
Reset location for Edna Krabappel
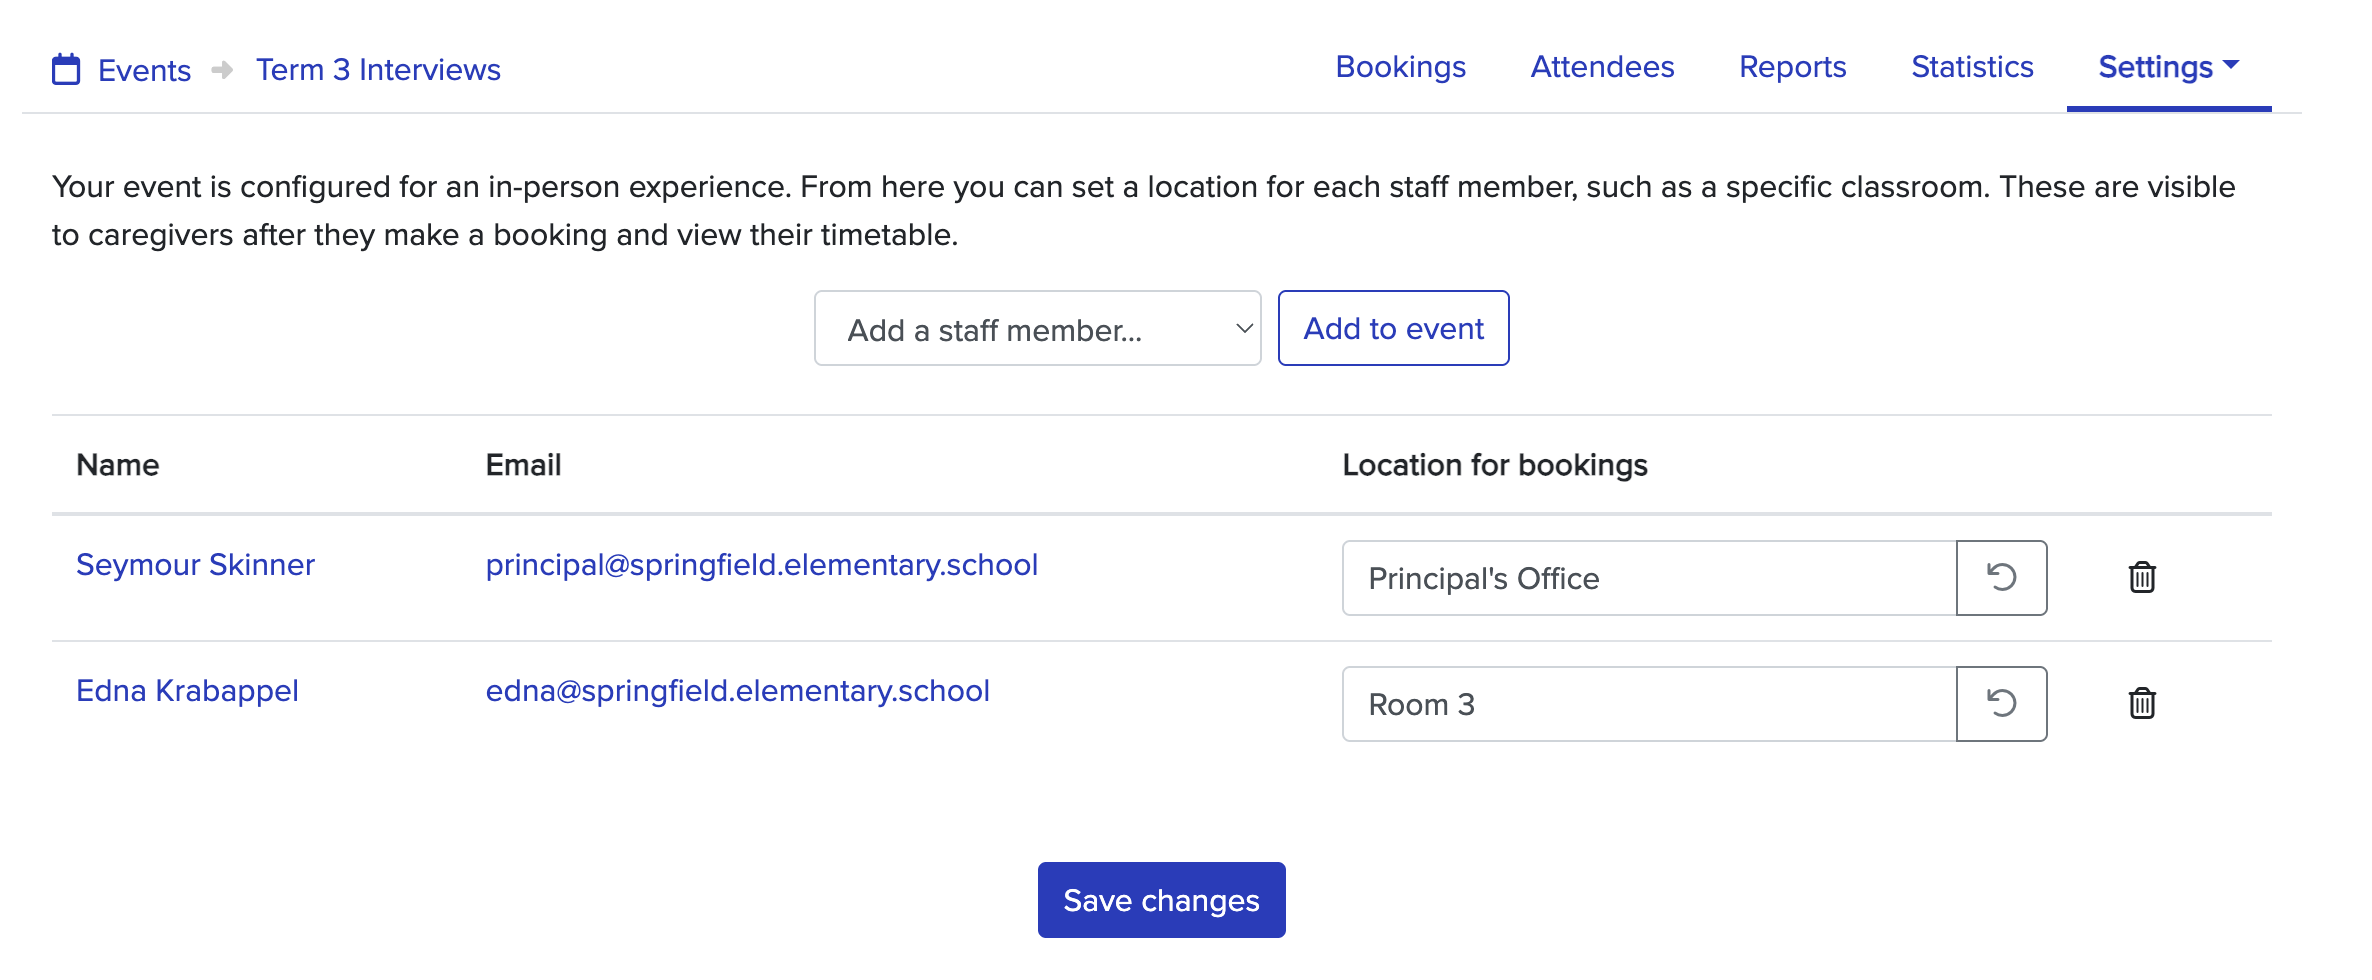[2001, 704]
